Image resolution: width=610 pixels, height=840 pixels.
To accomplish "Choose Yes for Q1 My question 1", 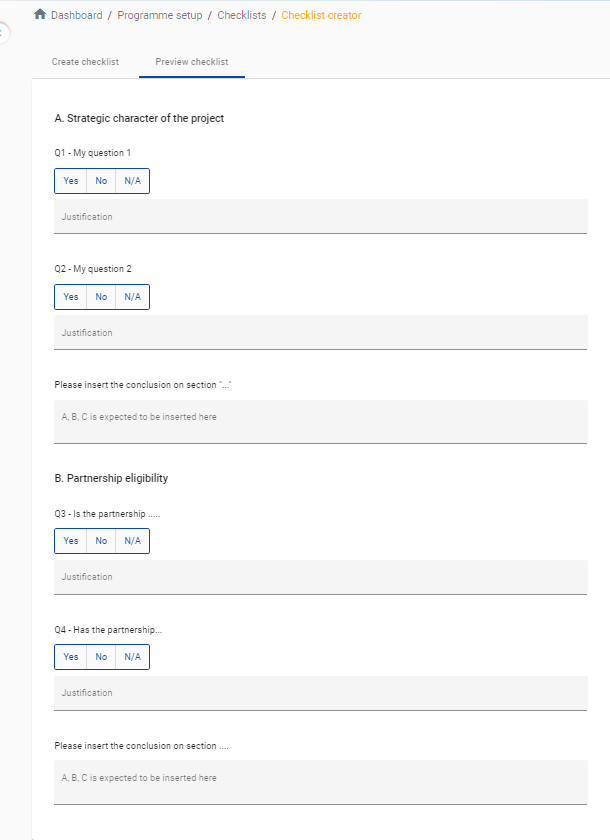I will click(71, 181).
